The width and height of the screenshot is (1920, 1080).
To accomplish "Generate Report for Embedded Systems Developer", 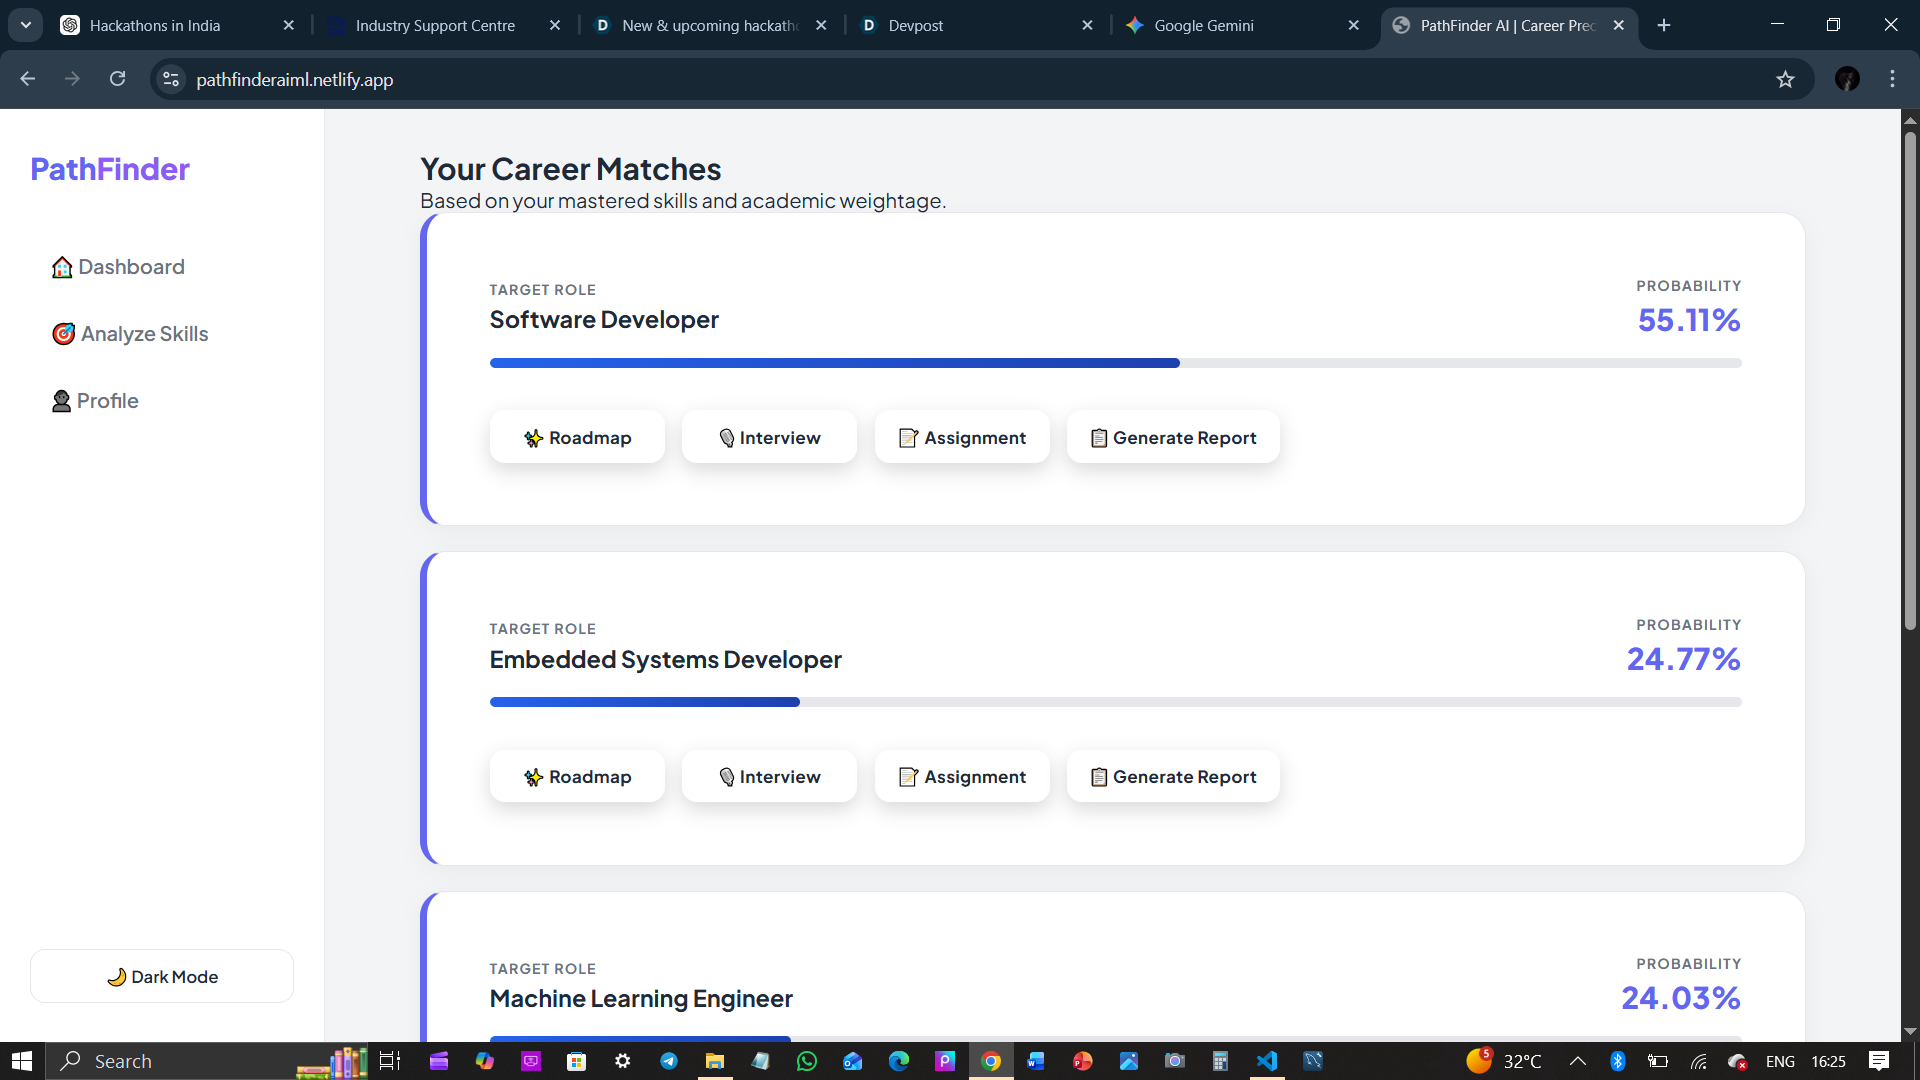I will point(1172,776).
